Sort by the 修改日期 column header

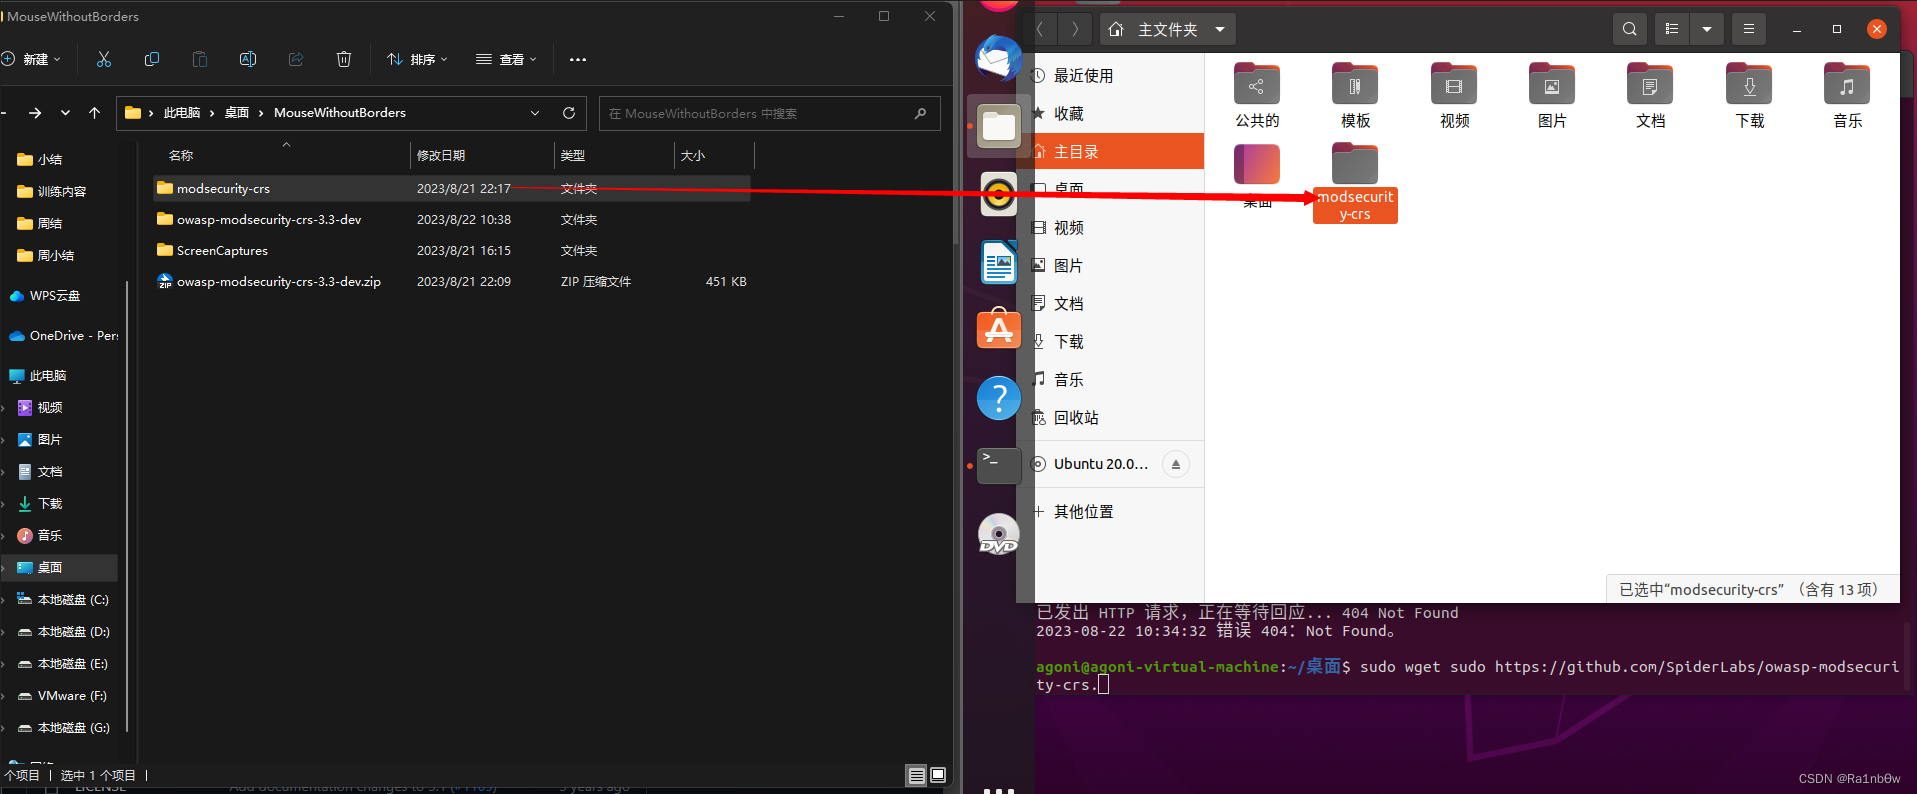click(441, 155)
